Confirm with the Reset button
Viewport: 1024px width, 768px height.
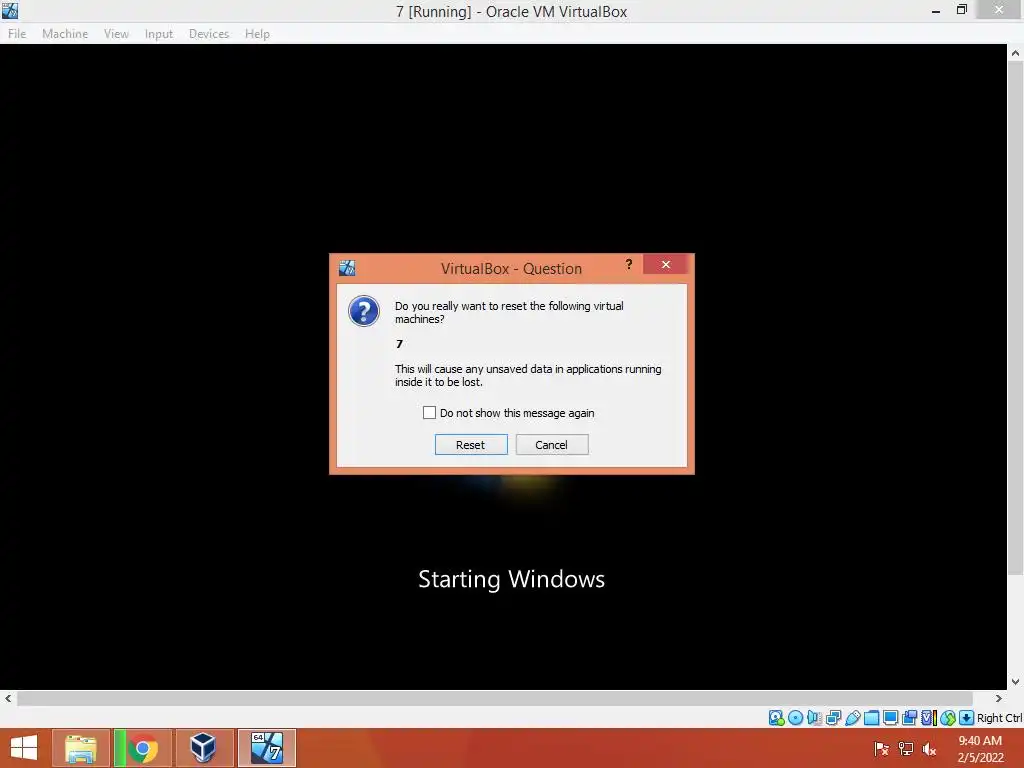tap(471, 445)
